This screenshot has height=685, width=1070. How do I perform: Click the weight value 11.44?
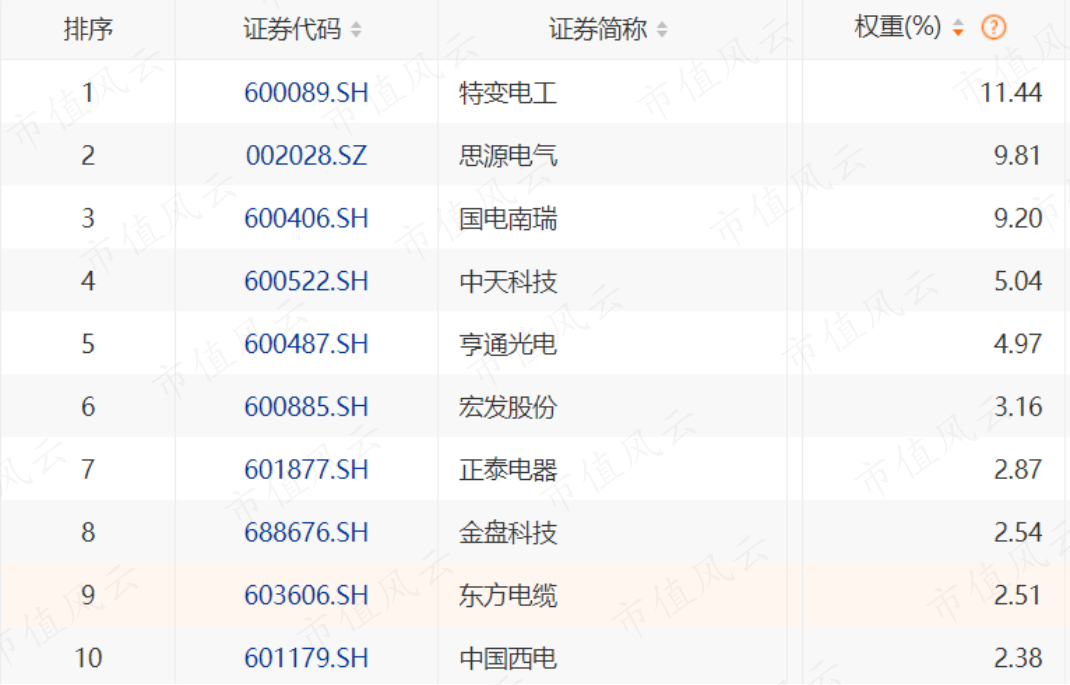pyautogui.click(x=1011, y=93)
